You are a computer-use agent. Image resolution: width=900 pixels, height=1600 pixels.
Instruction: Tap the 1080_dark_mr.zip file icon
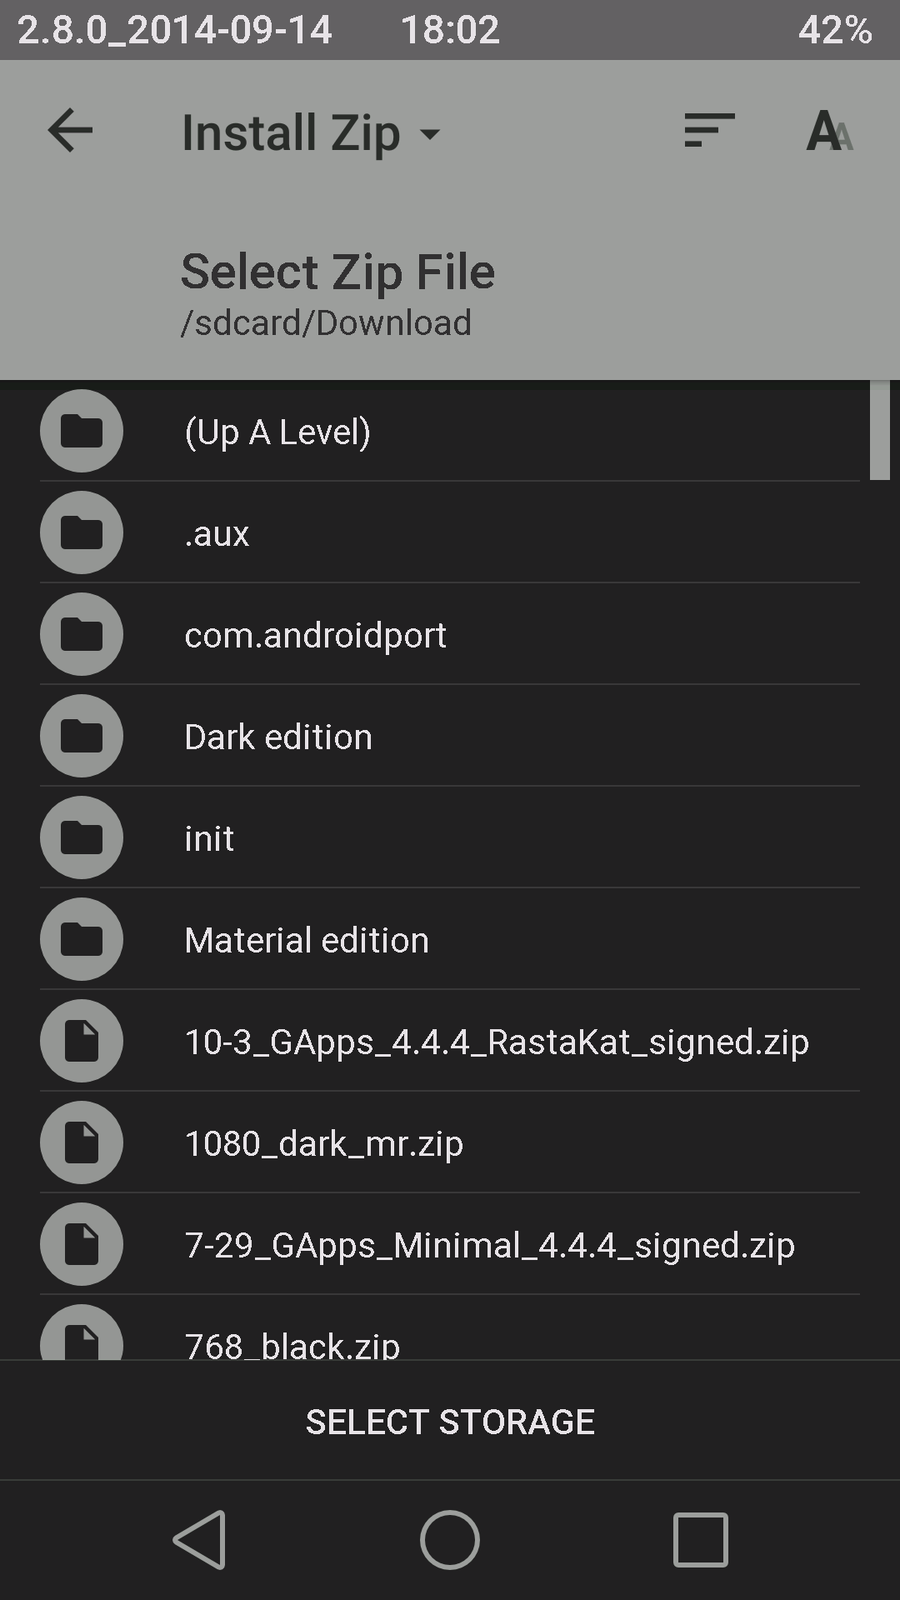(82, 1143)
